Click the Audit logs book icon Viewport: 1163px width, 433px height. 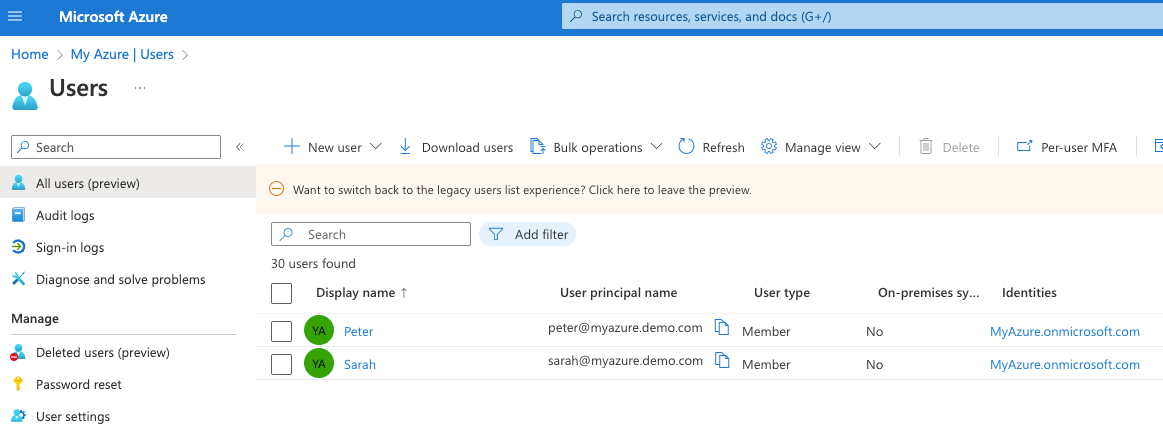pyautogui.click(x=19, y=215)
